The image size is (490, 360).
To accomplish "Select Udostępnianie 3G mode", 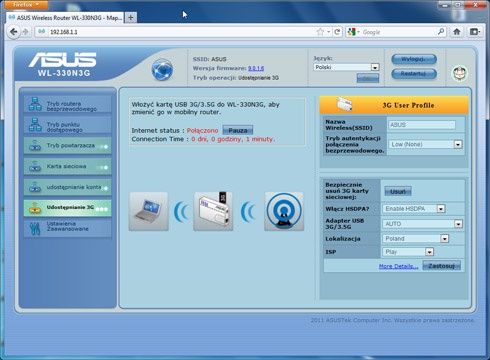I will (68, 208).
